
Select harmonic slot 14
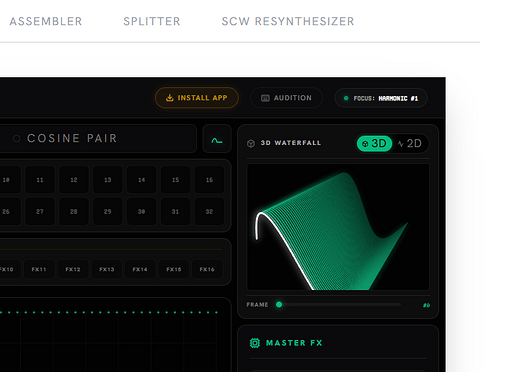[142, 180]
